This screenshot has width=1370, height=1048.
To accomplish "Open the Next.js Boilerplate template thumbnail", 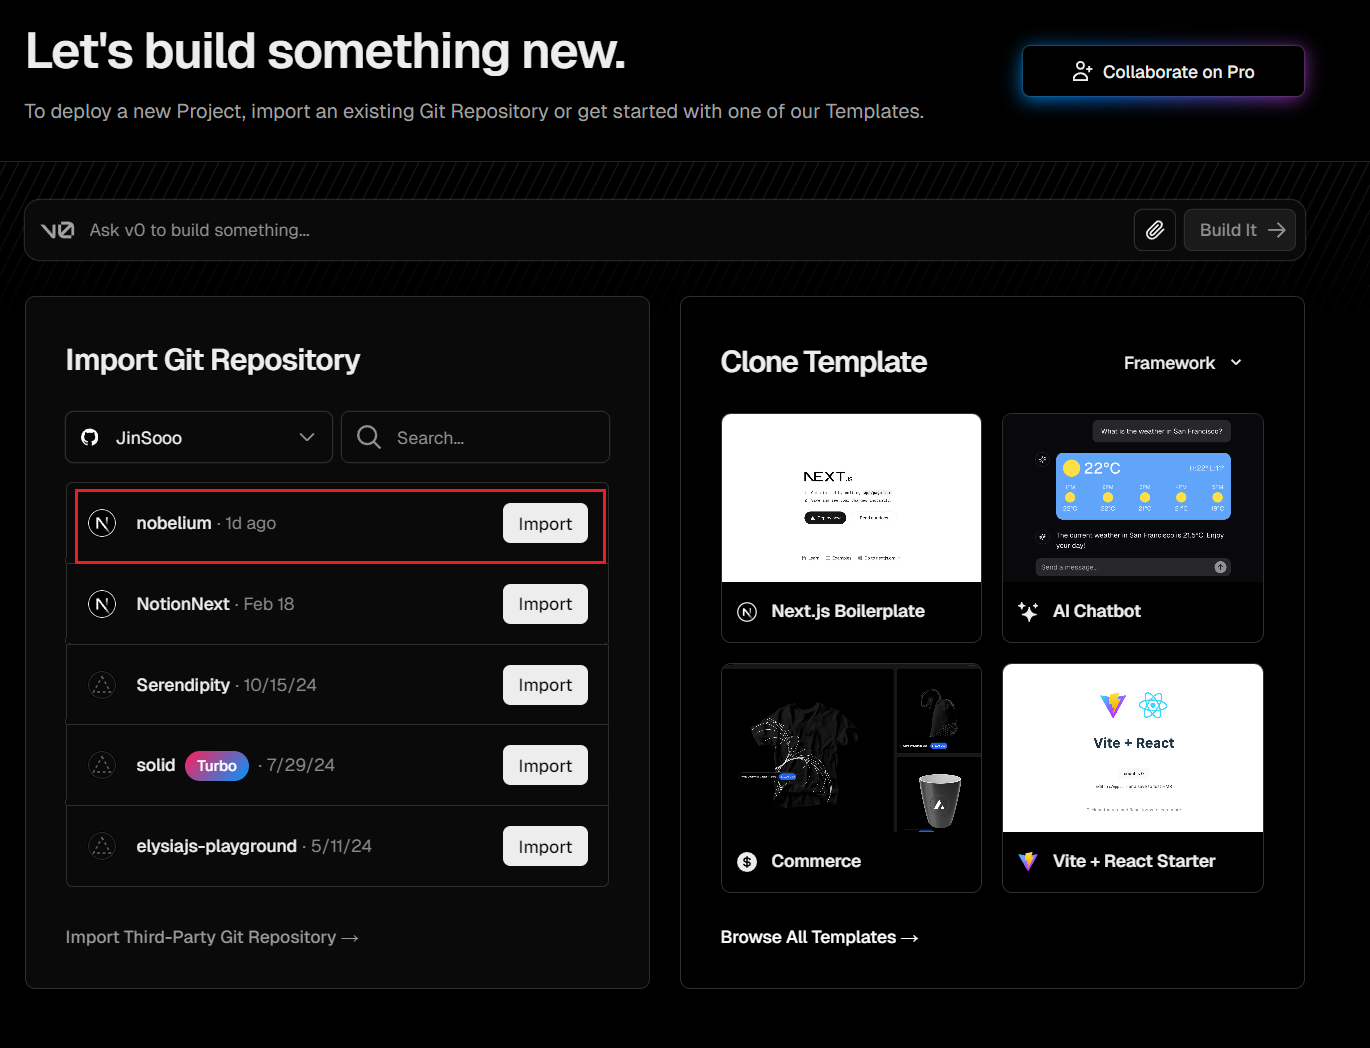I will (851, 498).
